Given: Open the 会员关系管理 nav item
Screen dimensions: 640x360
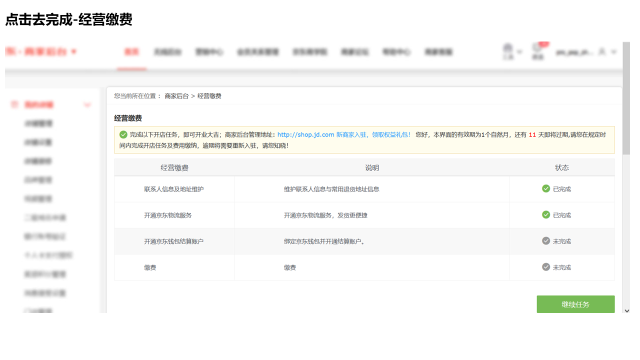Looking at the screenshot, I should point(258,52).
